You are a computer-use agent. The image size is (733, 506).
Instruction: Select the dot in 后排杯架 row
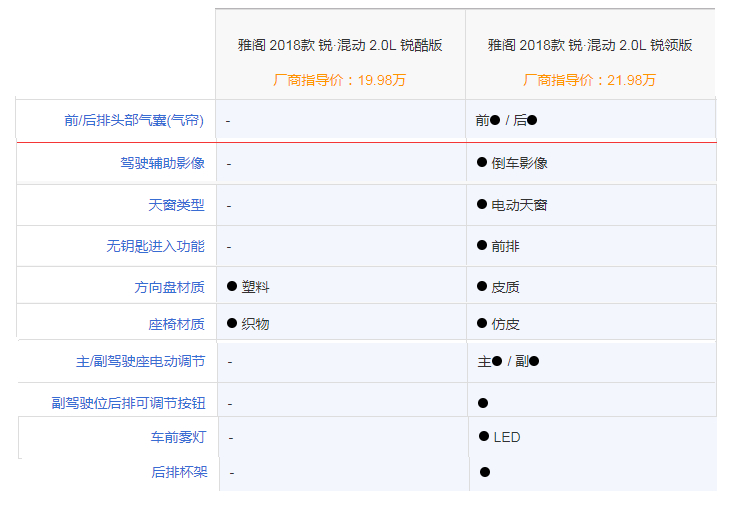click(485, 472)
